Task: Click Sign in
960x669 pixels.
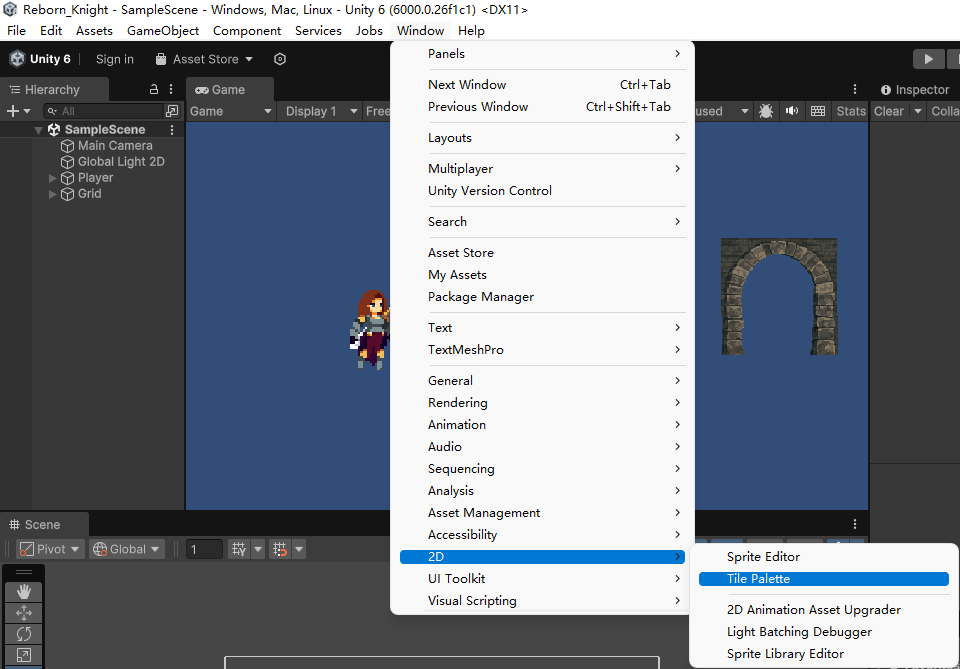Action: 114,59
